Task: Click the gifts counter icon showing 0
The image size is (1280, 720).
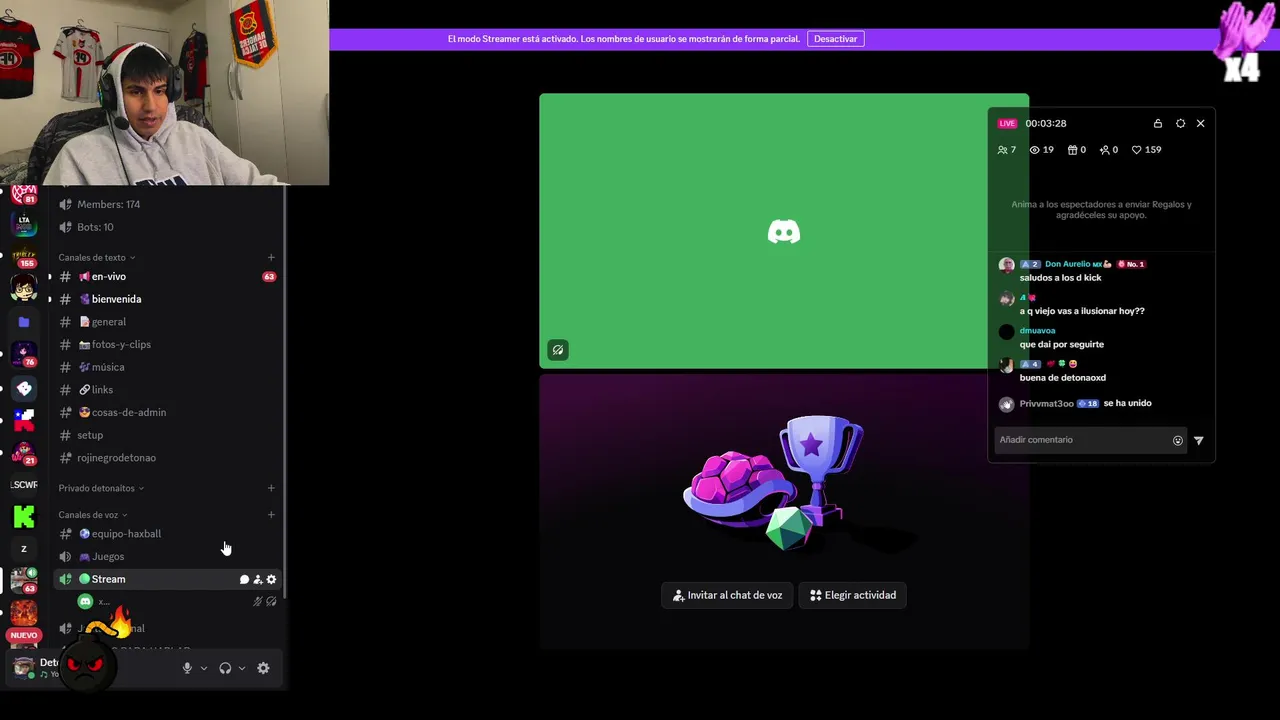Action: [x=1076, y=149]
